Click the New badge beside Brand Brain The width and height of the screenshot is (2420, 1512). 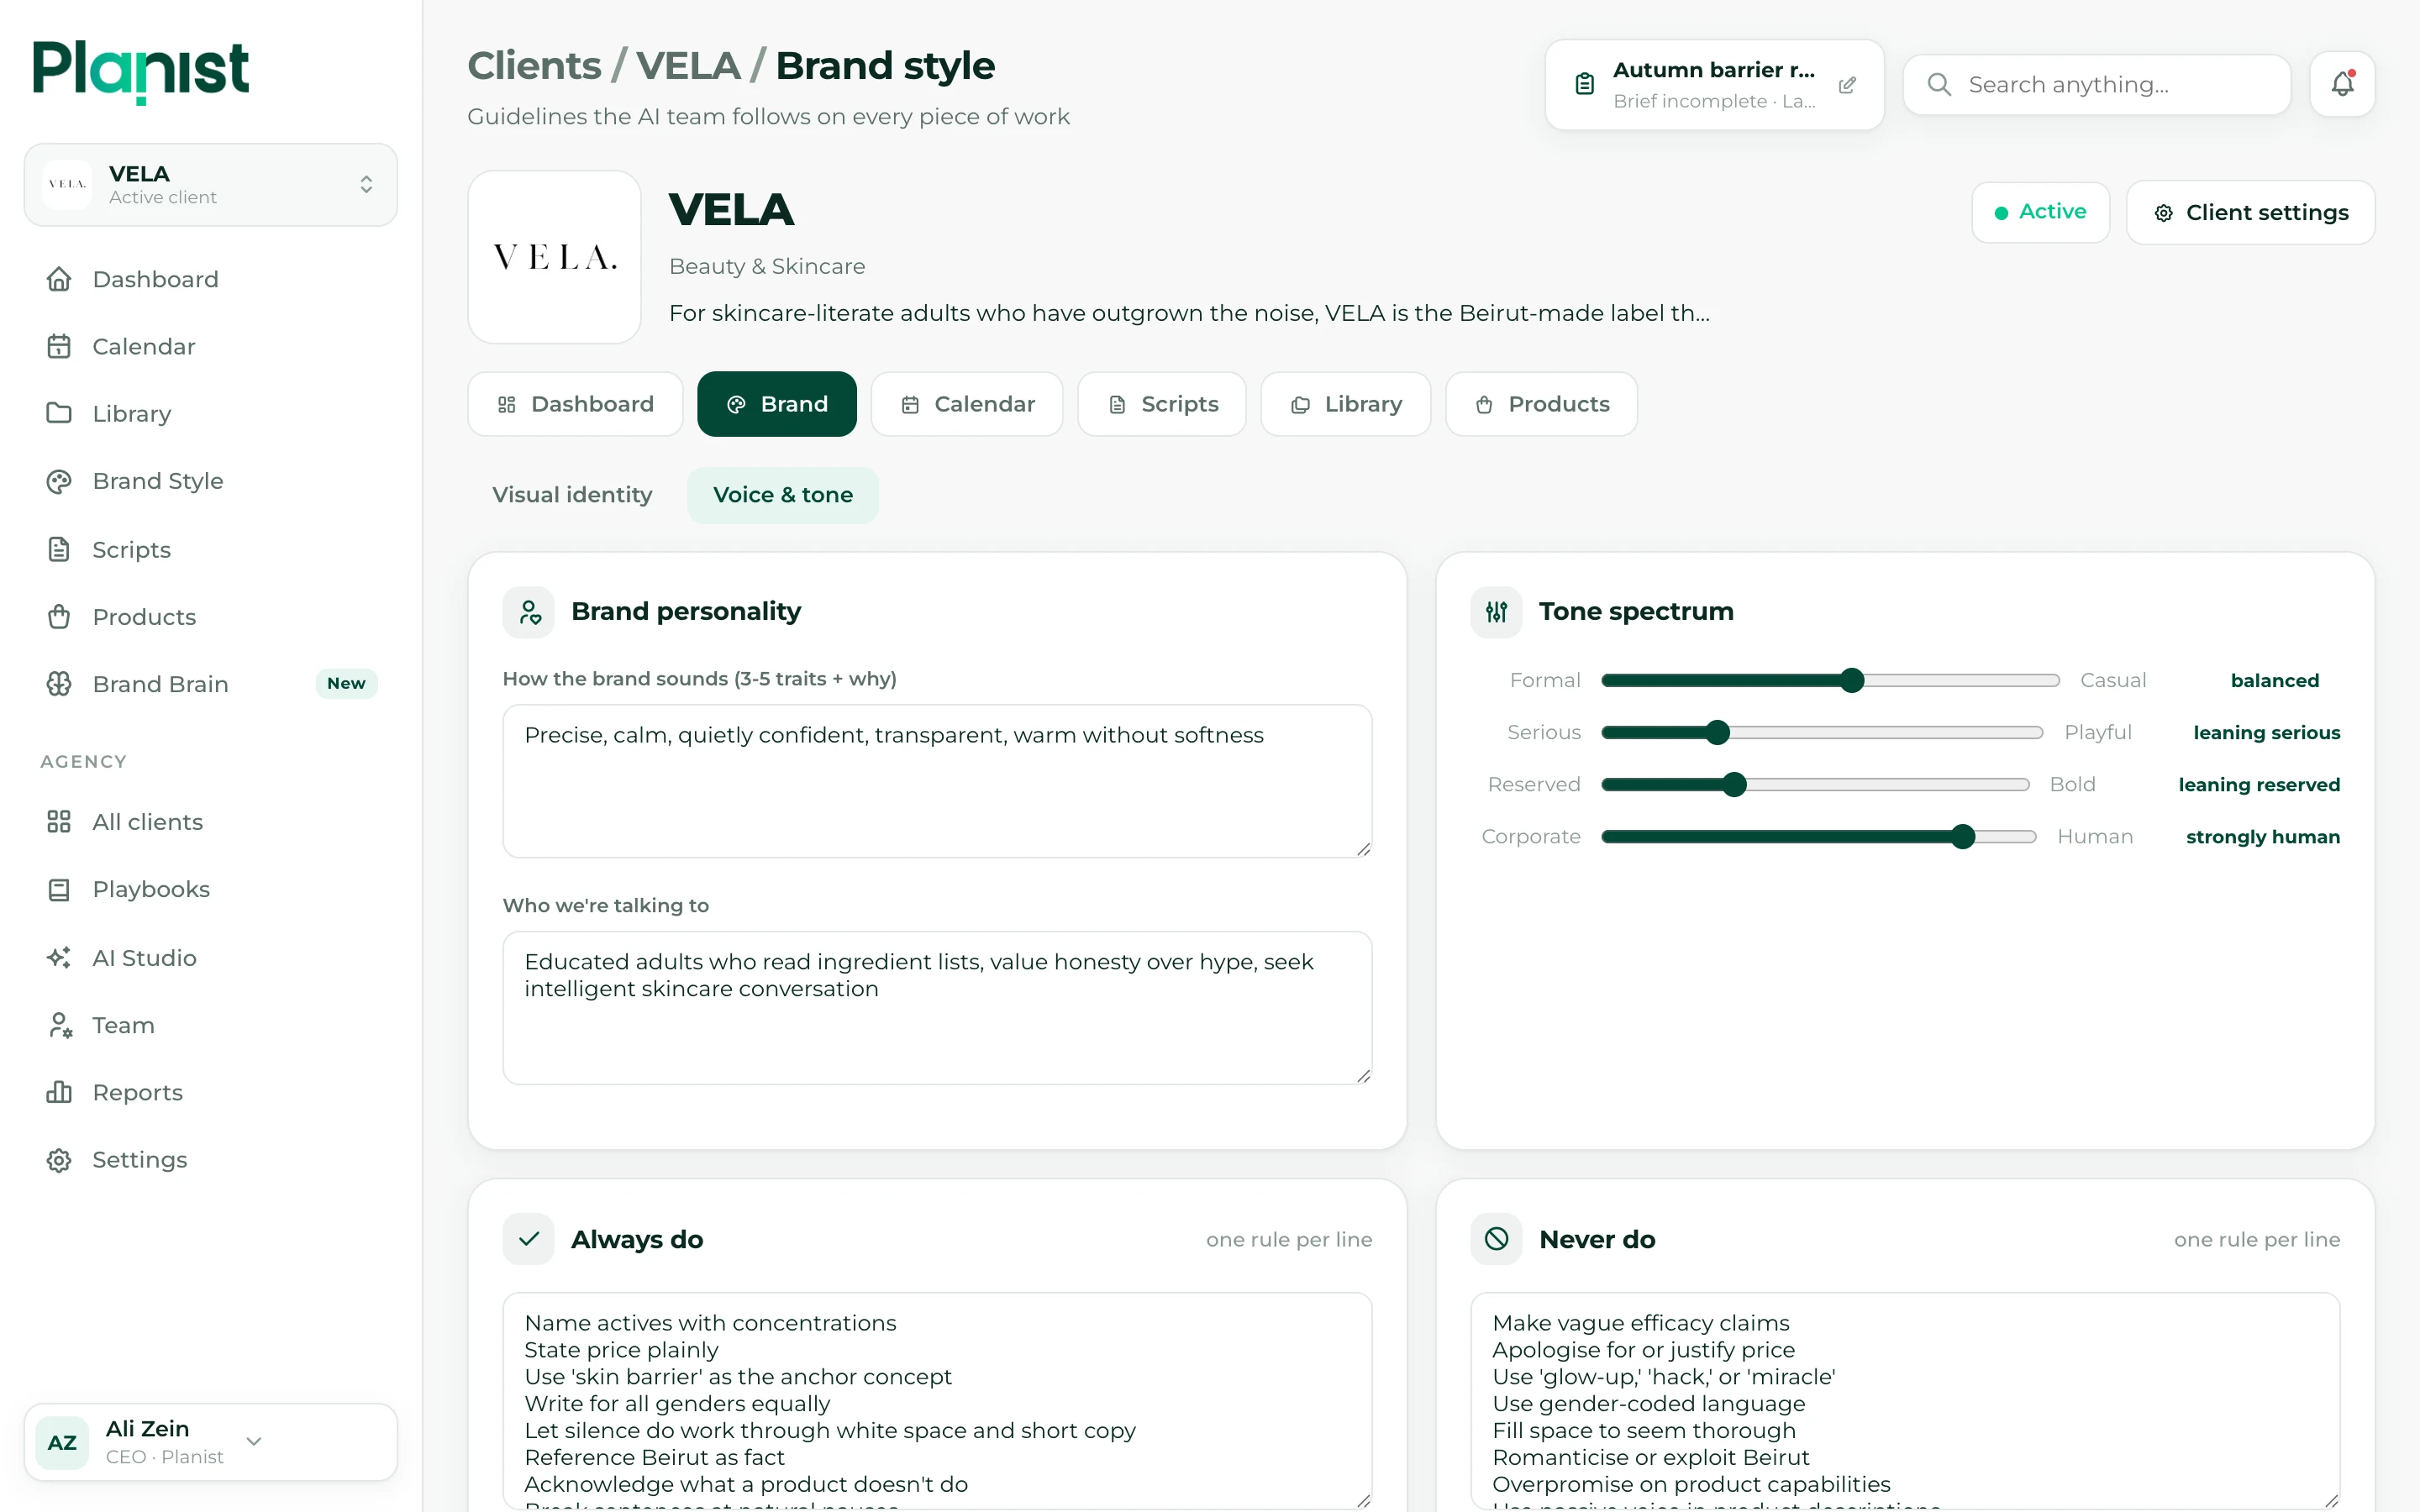(346, 683)
